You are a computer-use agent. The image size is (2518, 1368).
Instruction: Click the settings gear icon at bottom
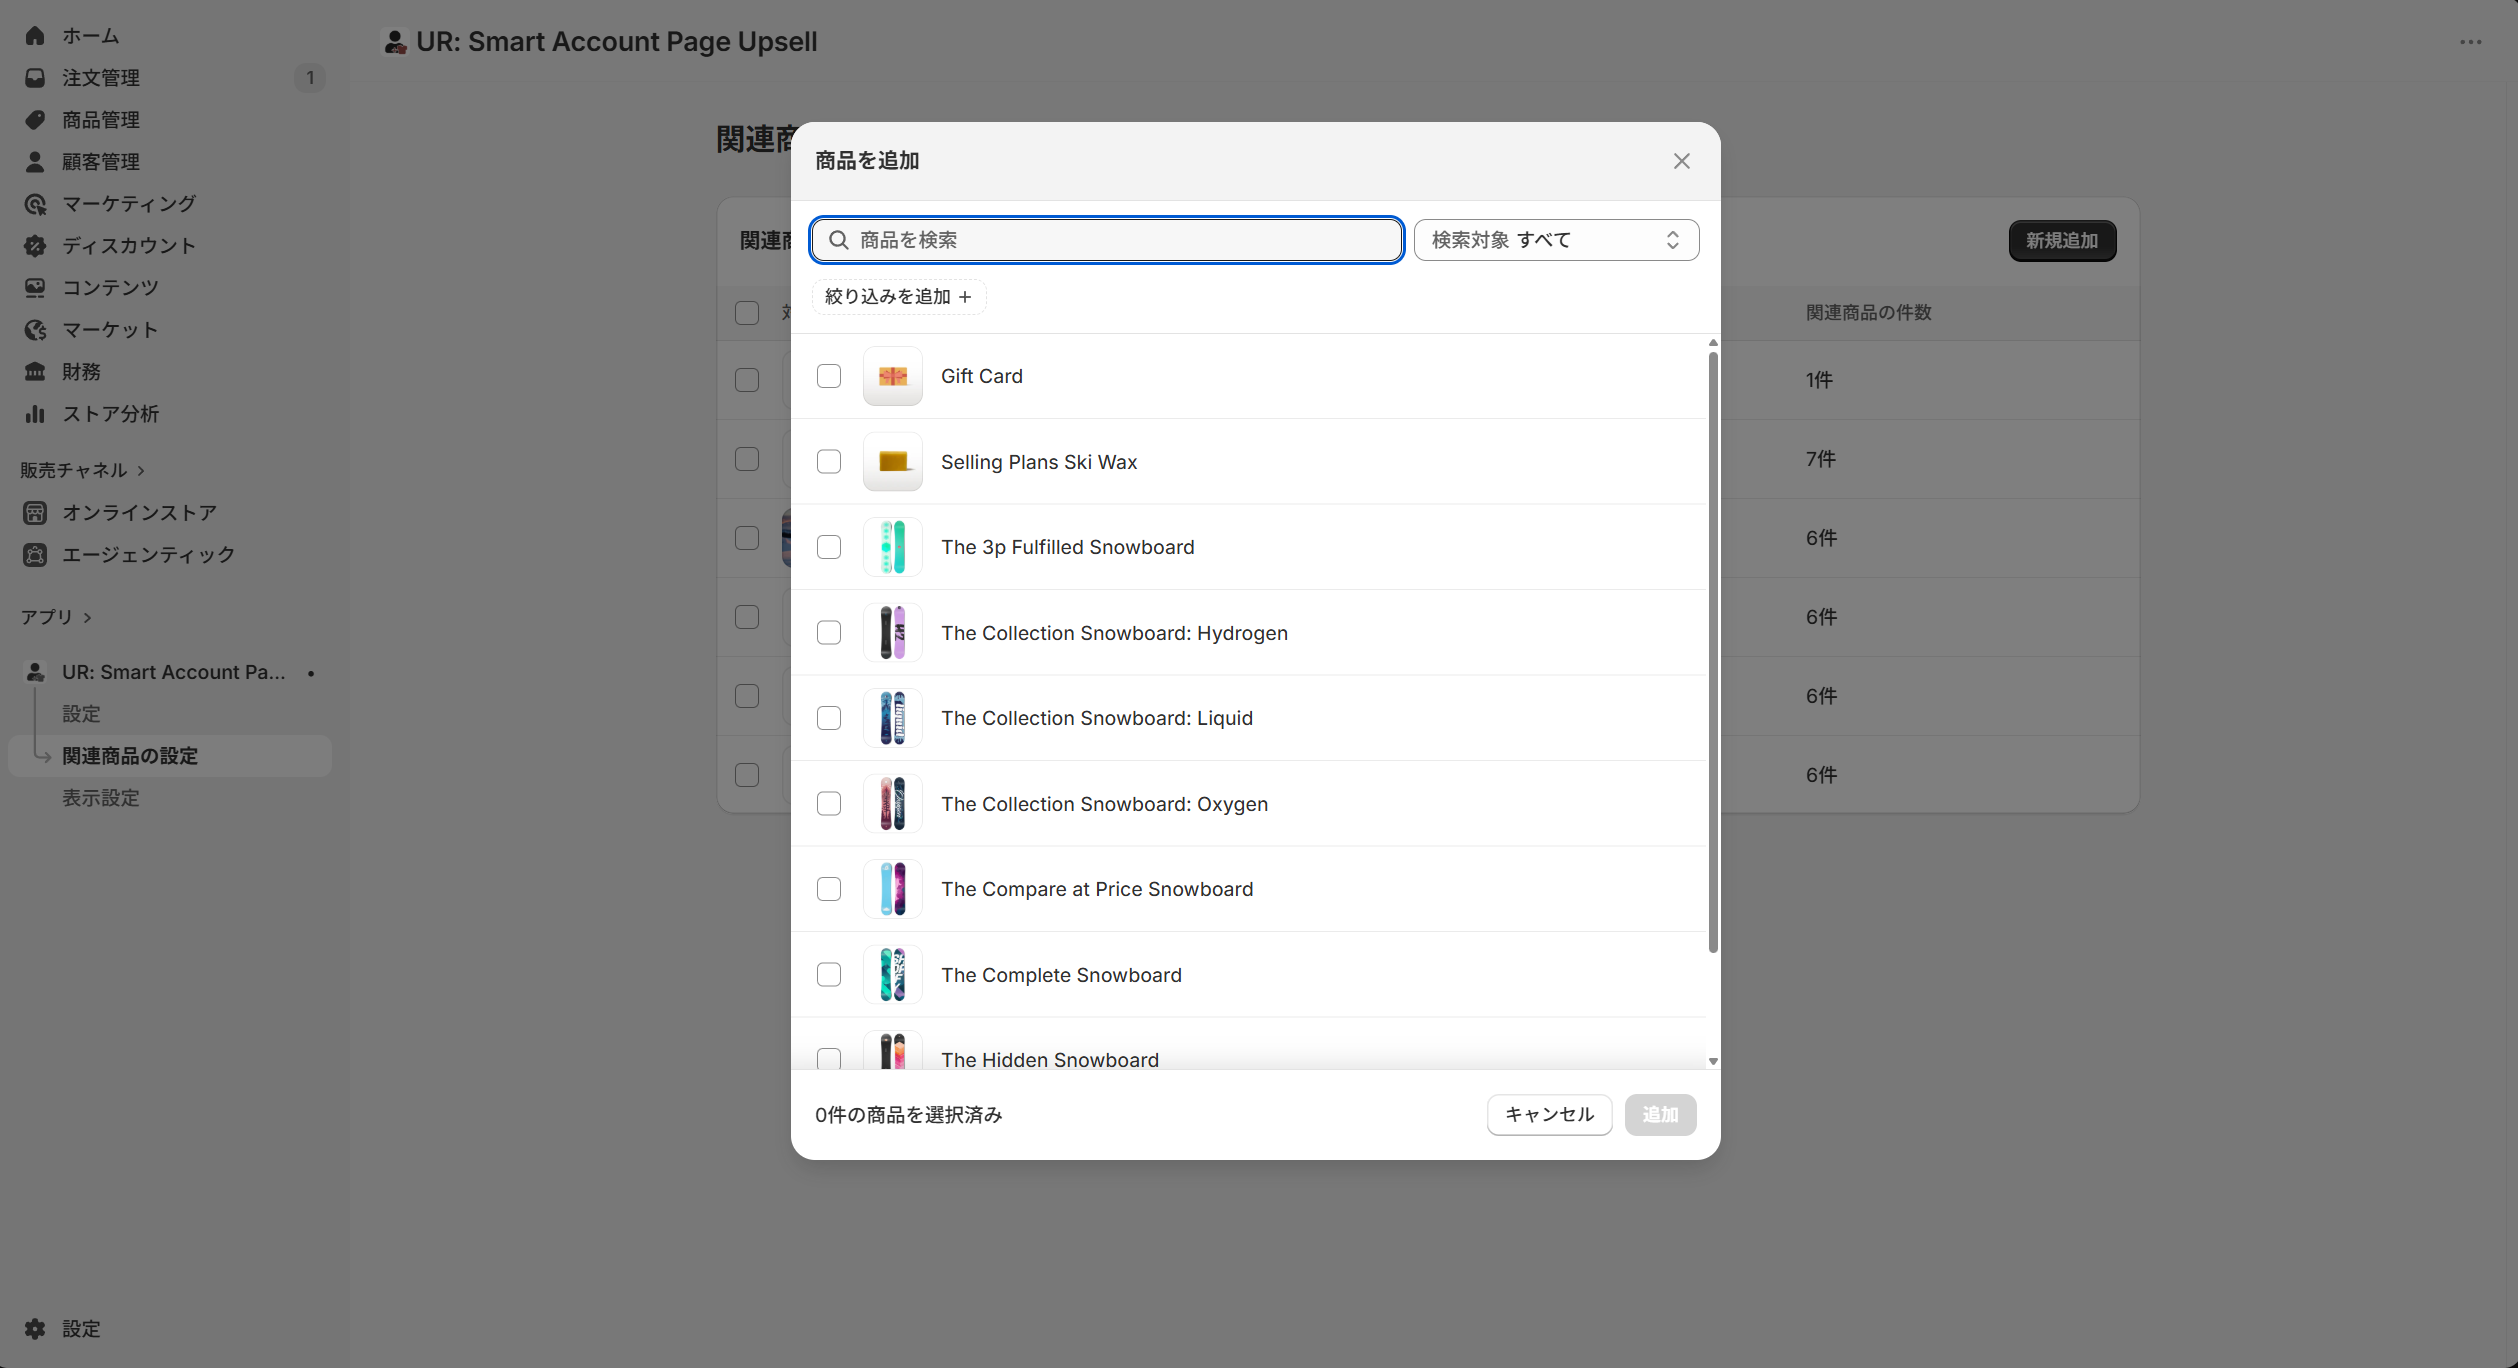click(35, 1329)
